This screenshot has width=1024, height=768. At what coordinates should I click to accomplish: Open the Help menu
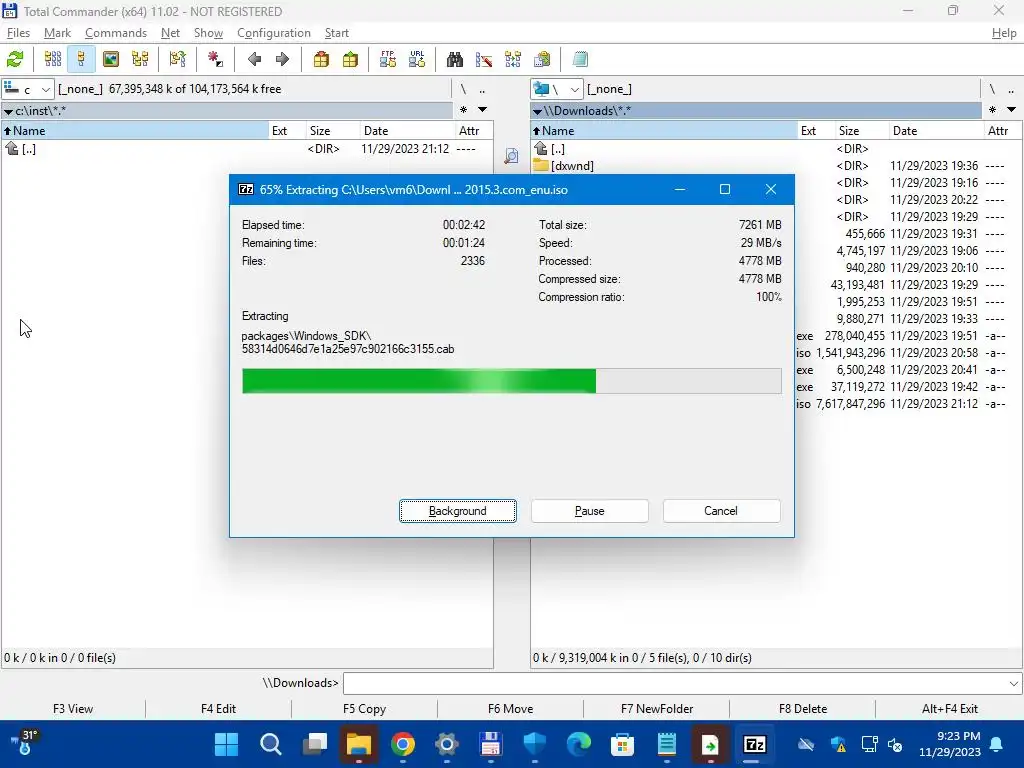tap(1004, 33)
